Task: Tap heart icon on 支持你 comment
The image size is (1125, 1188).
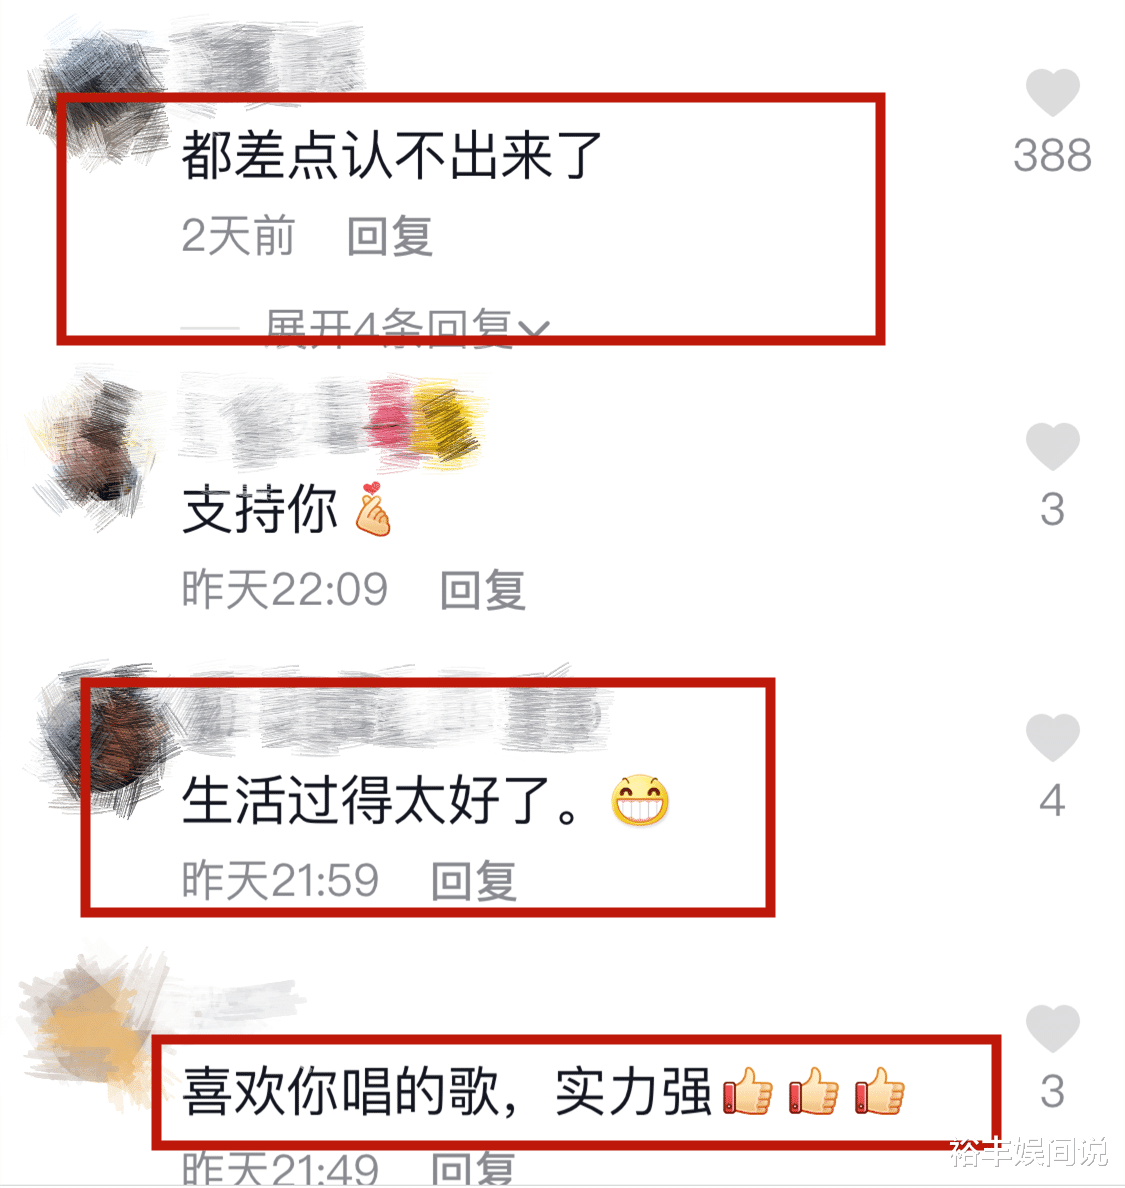Action: click(1052, 446)
